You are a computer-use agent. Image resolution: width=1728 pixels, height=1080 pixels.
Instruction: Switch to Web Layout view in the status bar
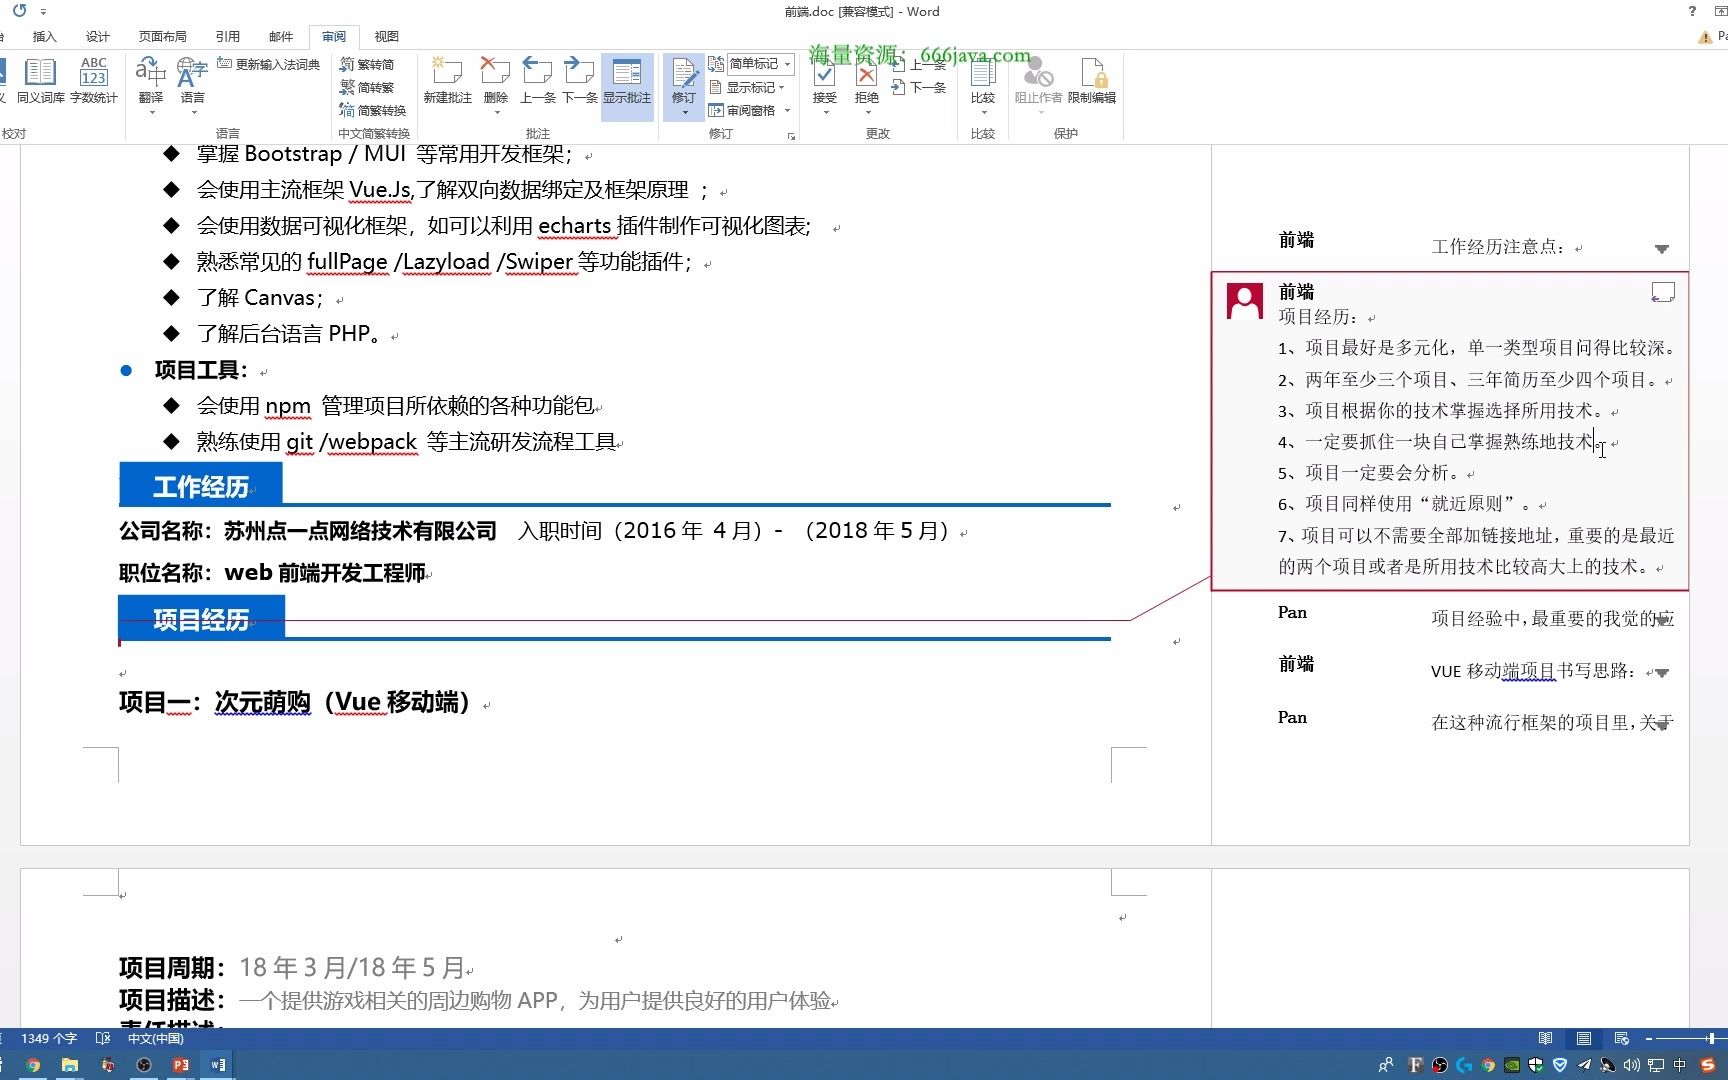coord(1622,1038)
